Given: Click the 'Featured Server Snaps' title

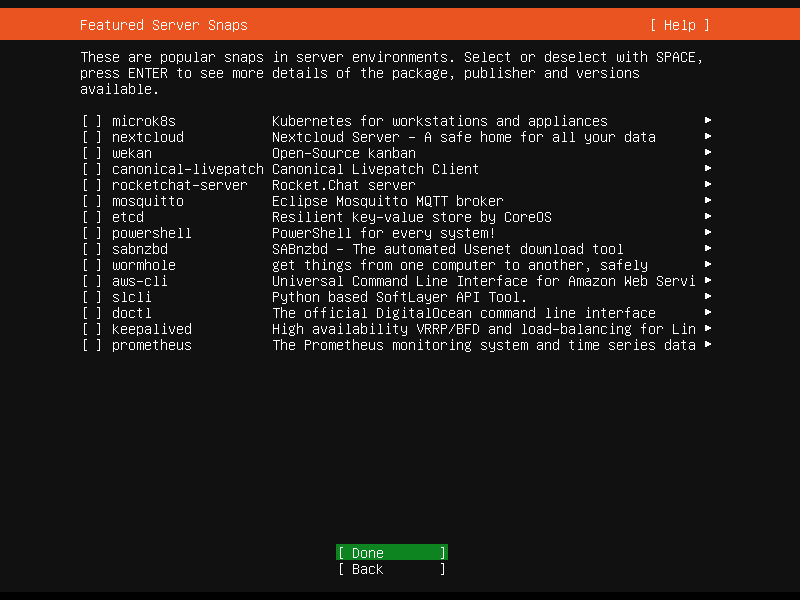Looking at the screenshot, I should tap(164, 25).
